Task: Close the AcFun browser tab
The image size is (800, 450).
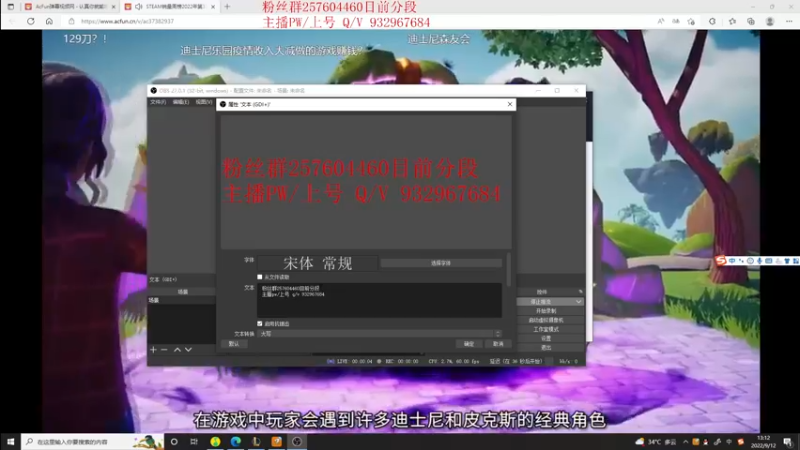Action: [113, 7]
